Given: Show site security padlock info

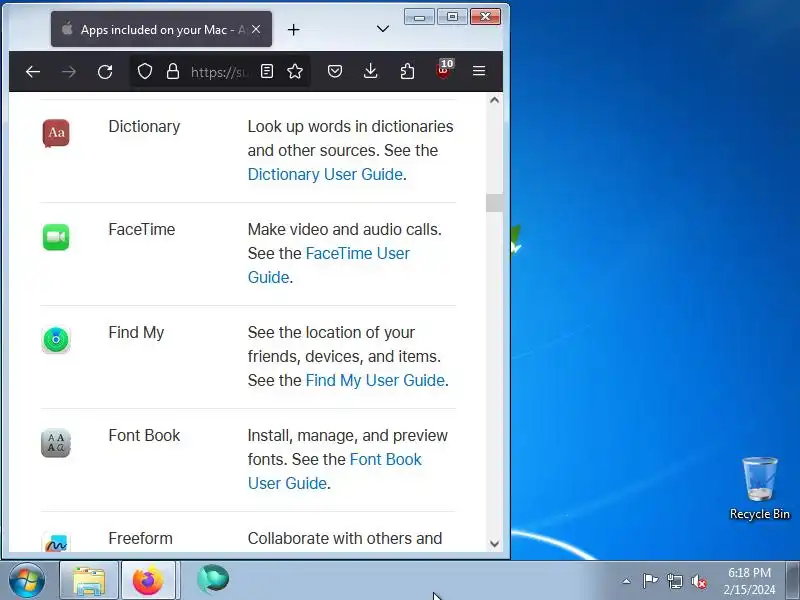Looking at the screenshot, I should click(x=173, y=71).
